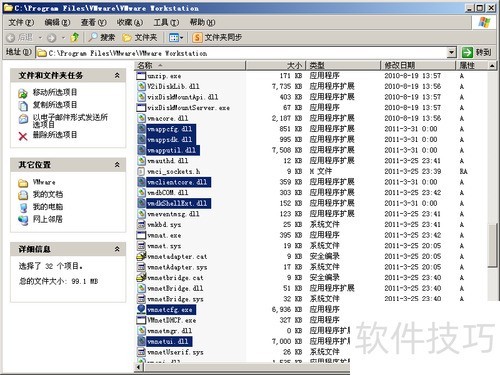Screen dimensions: 500x375
Task: Open the address bar dropdown arrow
Action: 451,52
